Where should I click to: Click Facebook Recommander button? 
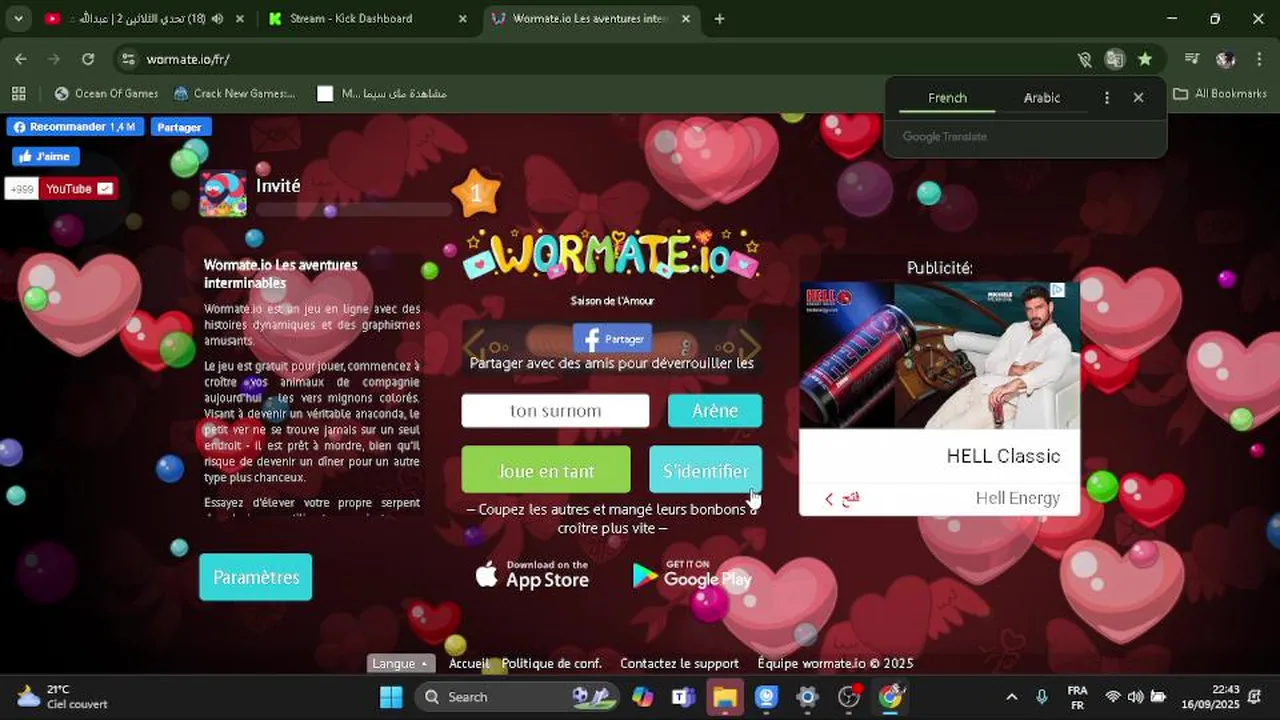(x=75, y=127)
